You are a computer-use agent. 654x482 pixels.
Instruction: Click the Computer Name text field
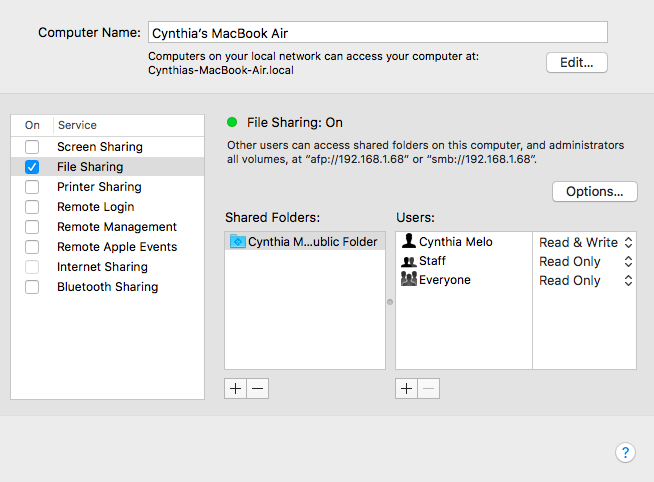(x=377, y=32)
